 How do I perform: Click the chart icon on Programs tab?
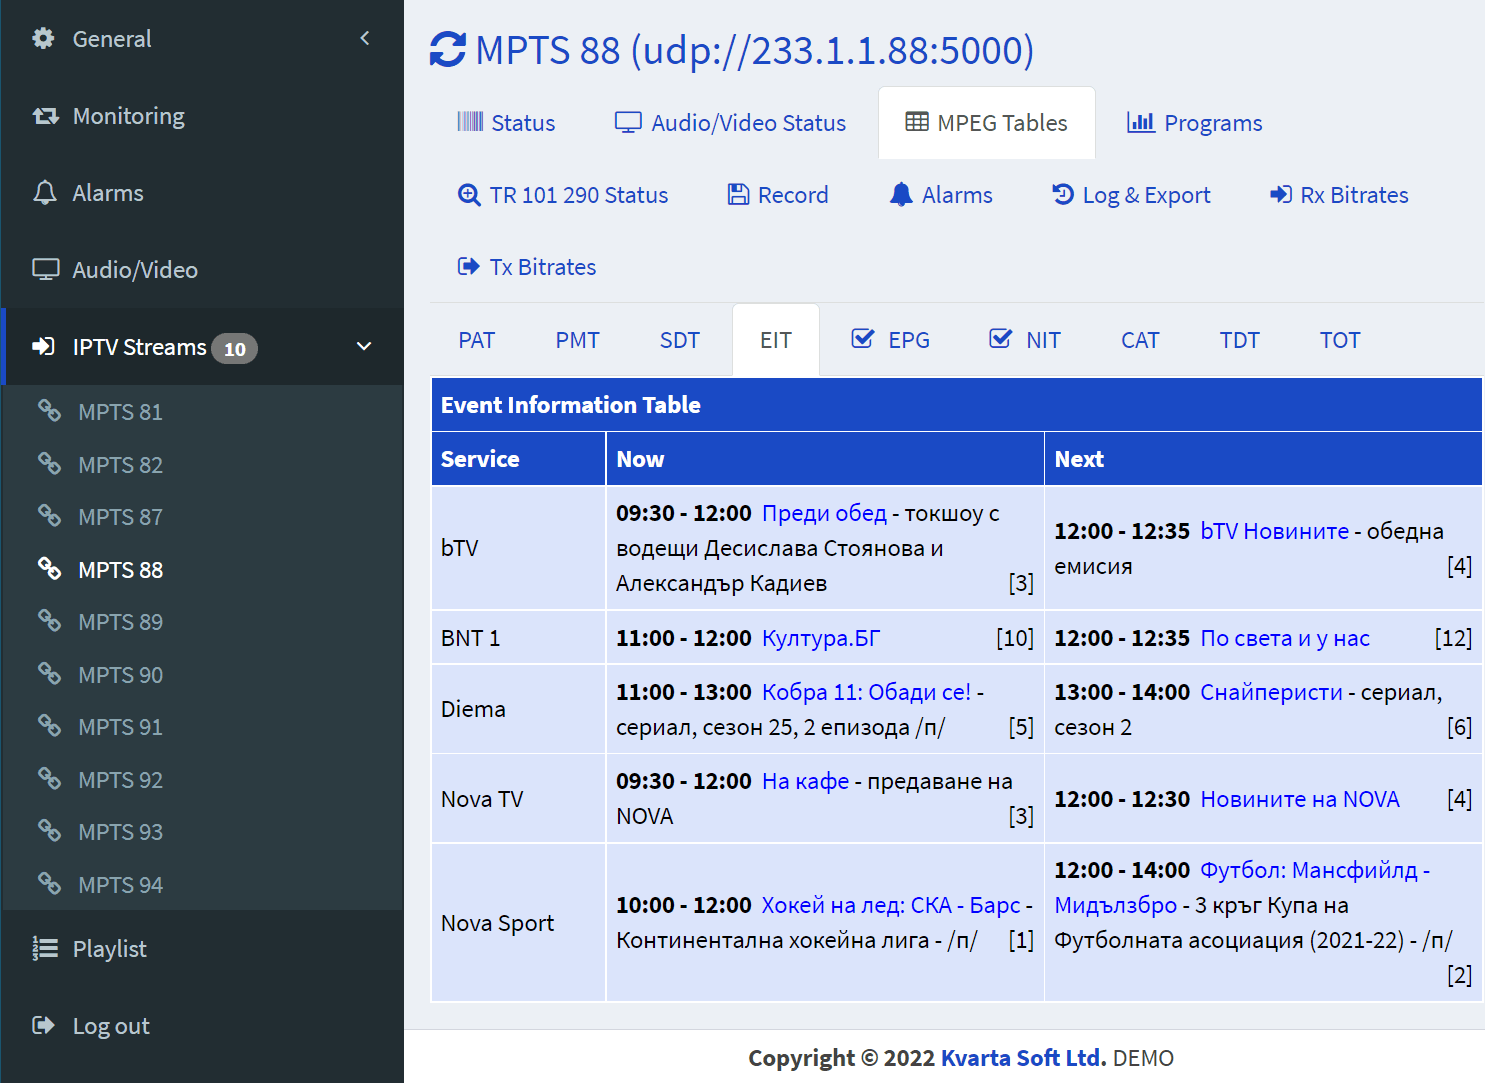tap(1141, 122)
